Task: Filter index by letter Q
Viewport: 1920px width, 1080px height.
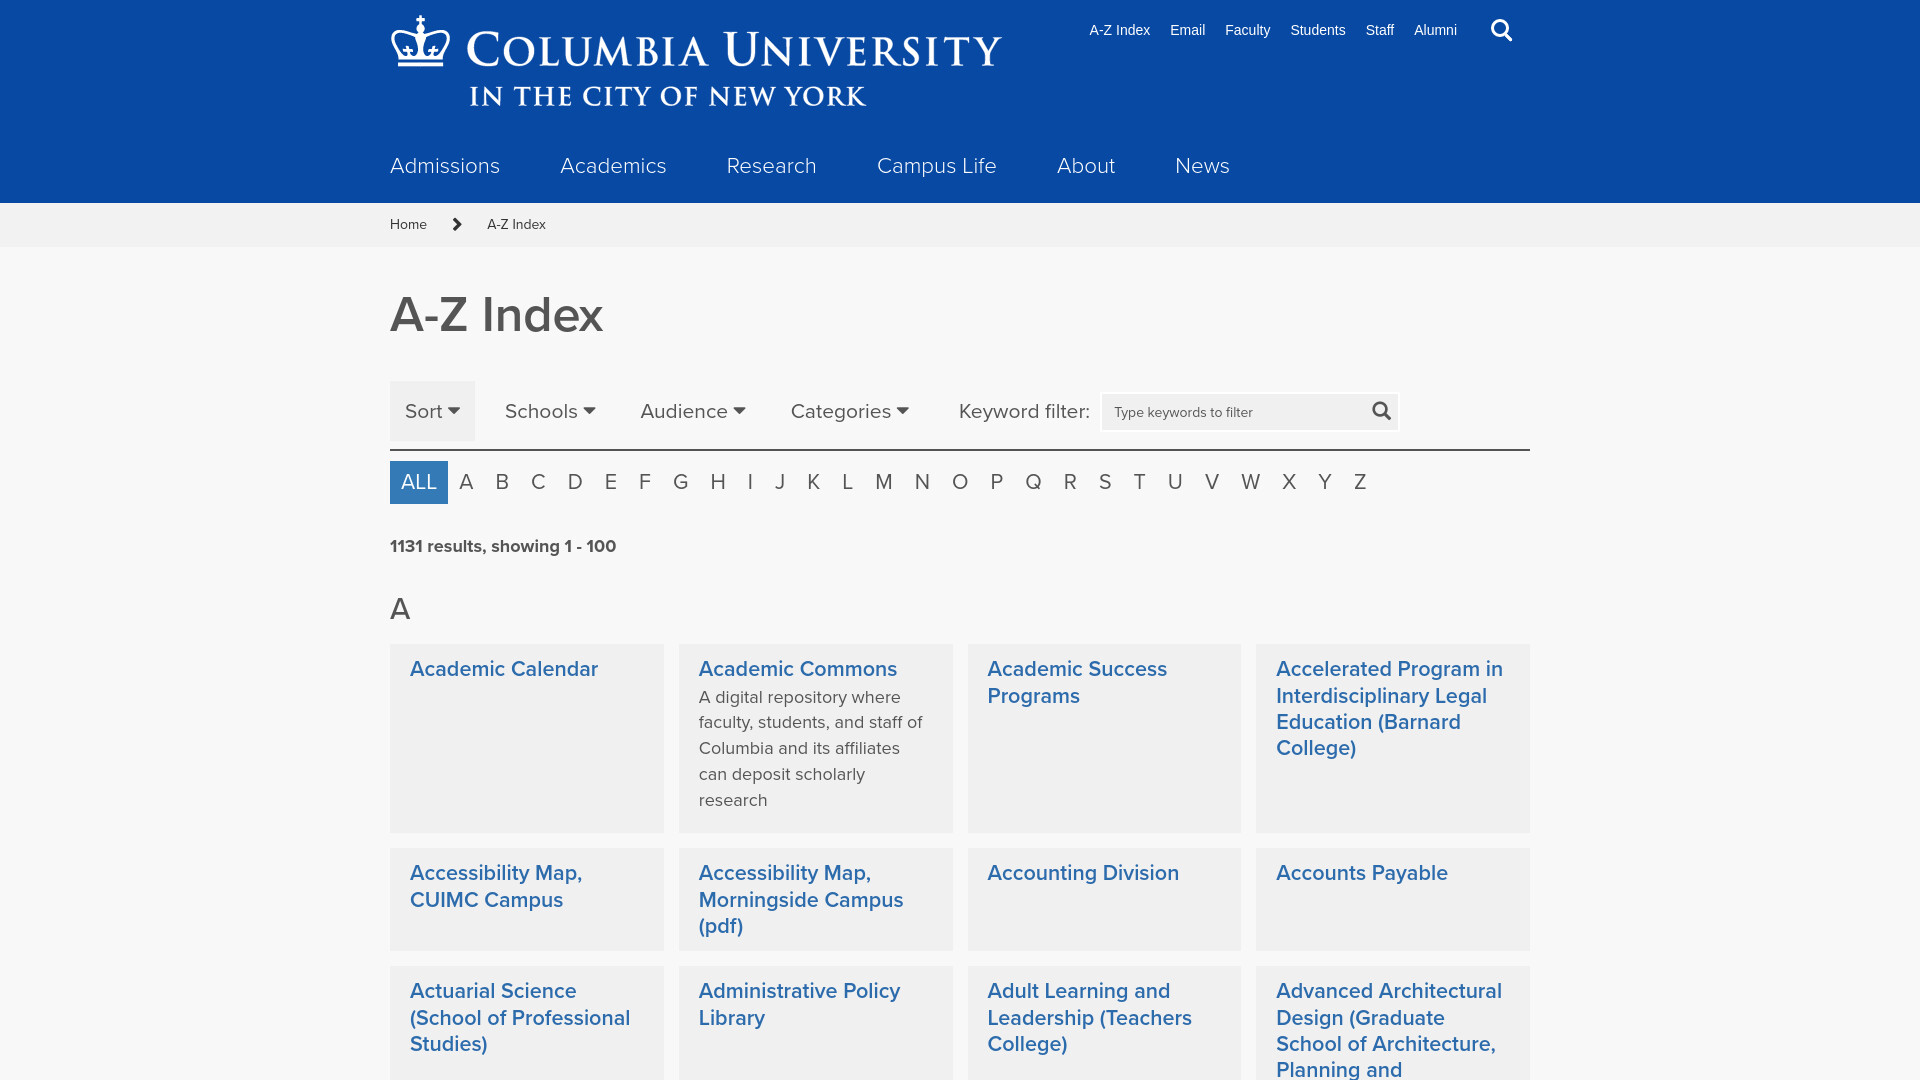Action: point(1033,482)
